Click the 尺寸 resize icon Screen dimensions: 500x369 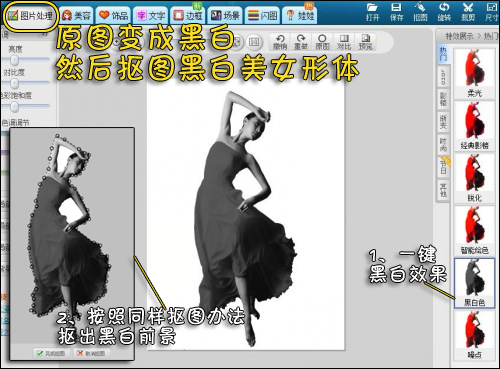tap(492, 12)
